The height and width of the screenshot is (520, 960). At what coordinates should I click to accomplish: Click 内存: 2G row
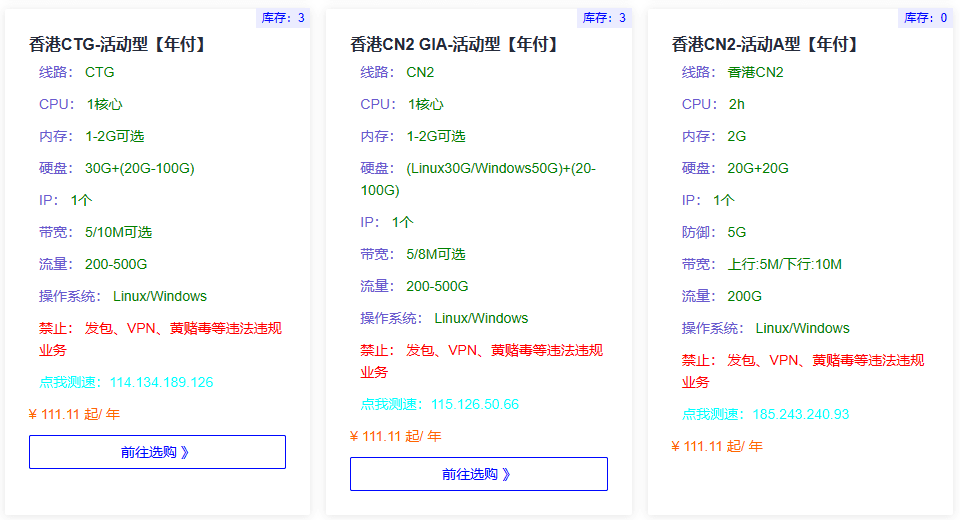(x=714, y=136)
